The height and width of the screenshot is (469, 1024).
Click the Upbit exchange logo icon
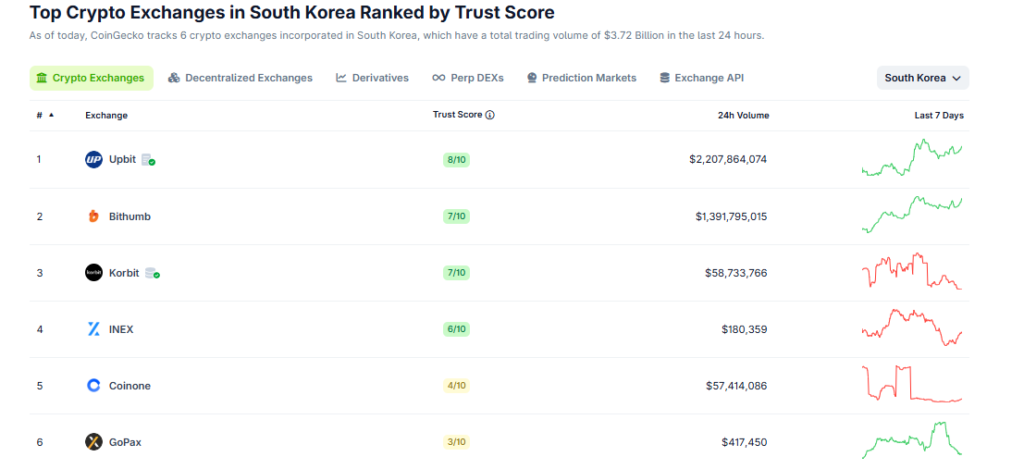click(94, 159)
